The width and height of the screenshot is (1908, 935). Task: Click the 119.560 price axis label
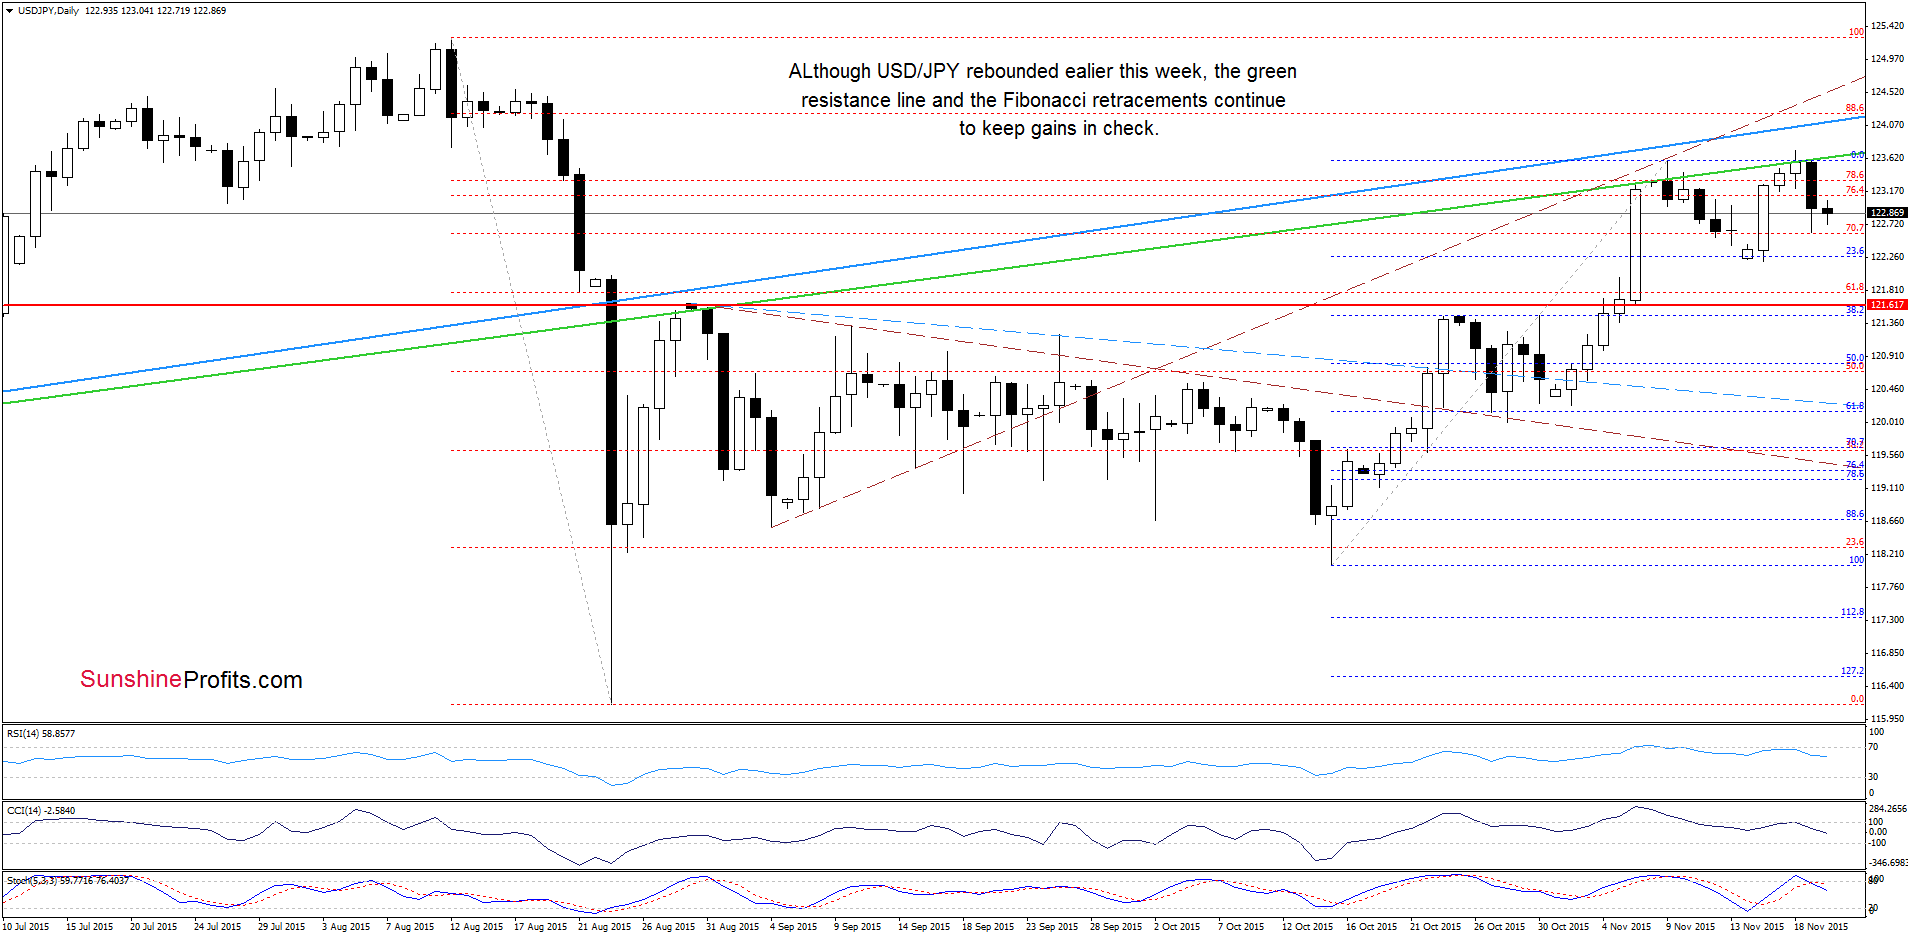pos(1887,455)
